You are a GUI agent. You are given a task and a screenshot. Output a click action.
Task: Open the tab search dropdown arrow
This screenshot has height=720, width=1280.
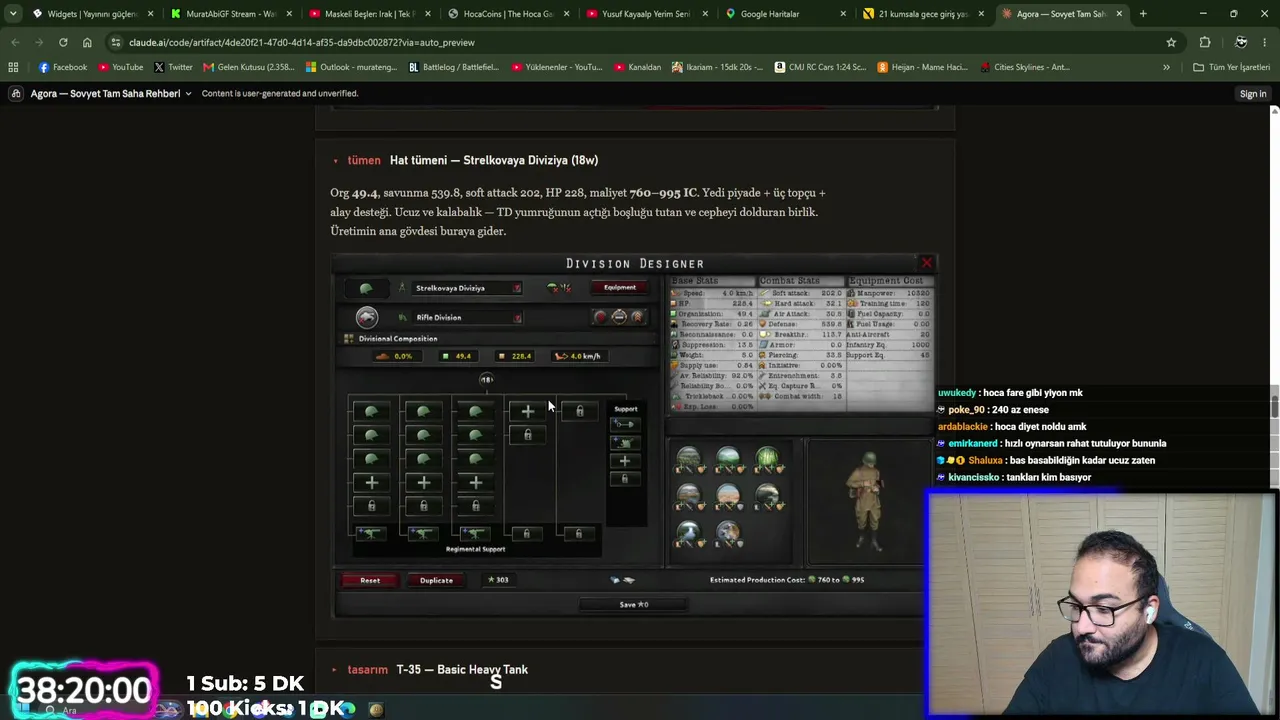(13, 14)
